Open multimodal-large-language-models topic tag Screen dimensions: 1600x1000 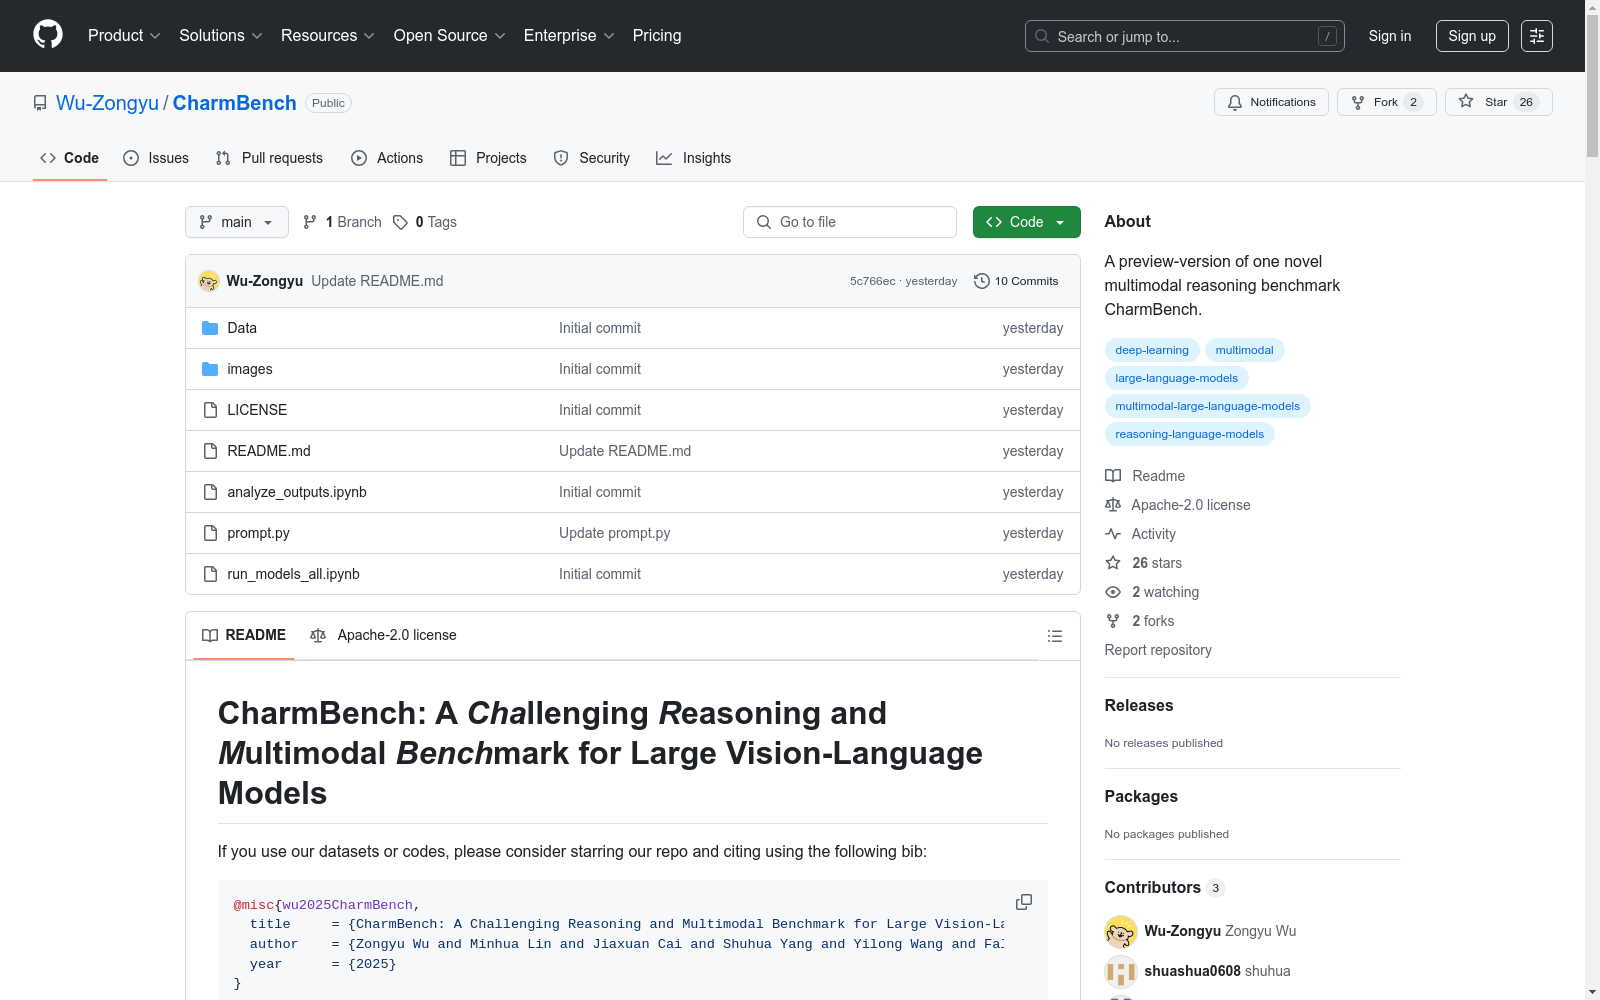(1208, 406)
